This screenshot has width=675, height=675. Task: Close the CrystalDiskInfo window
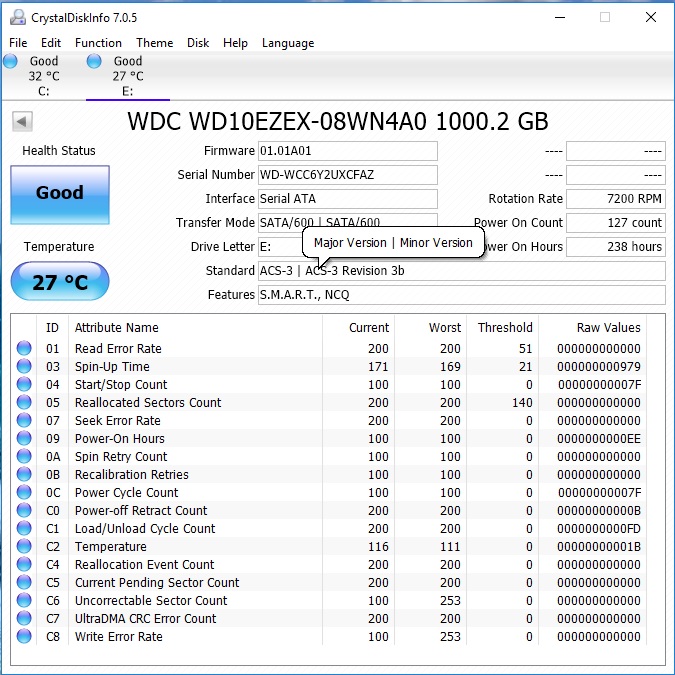click(x=651, y=18)
